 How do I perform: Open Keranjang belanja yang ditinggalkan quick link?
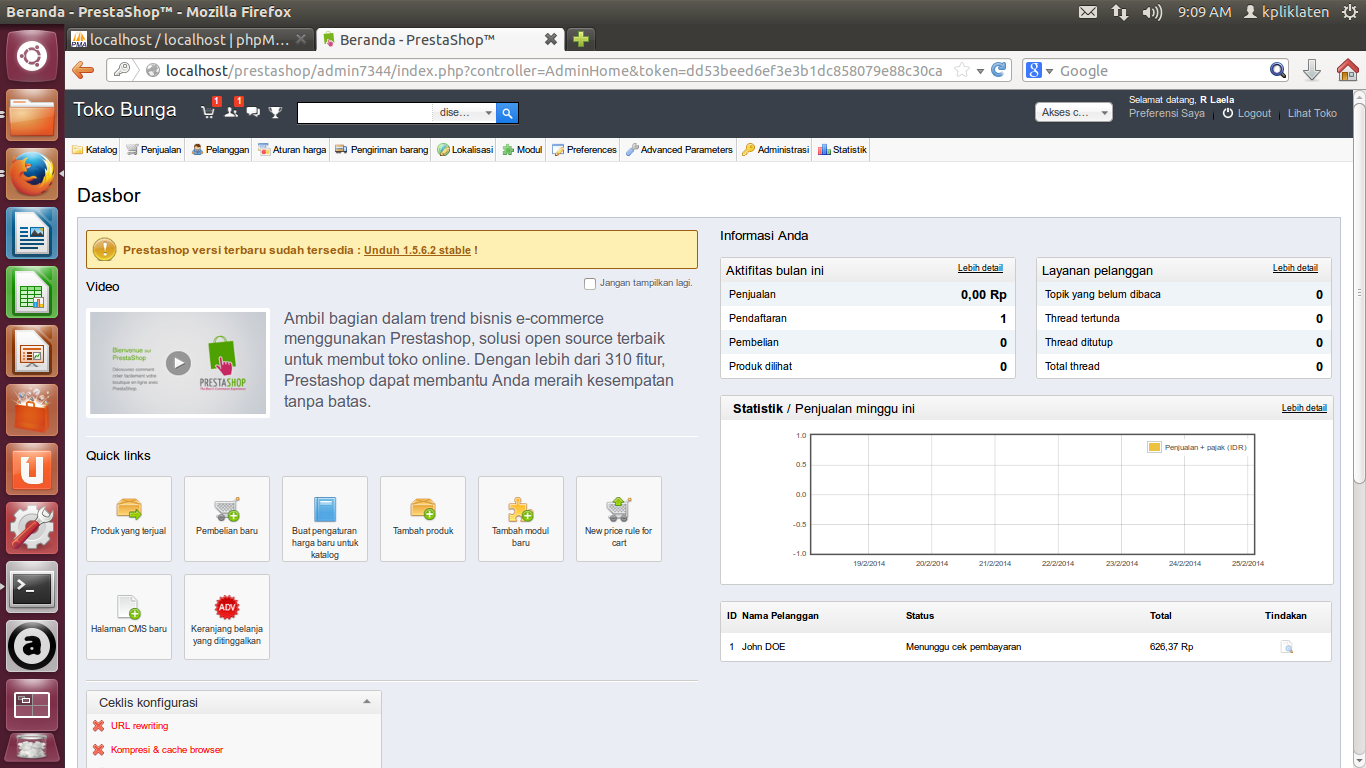click(x=227, y=617)
